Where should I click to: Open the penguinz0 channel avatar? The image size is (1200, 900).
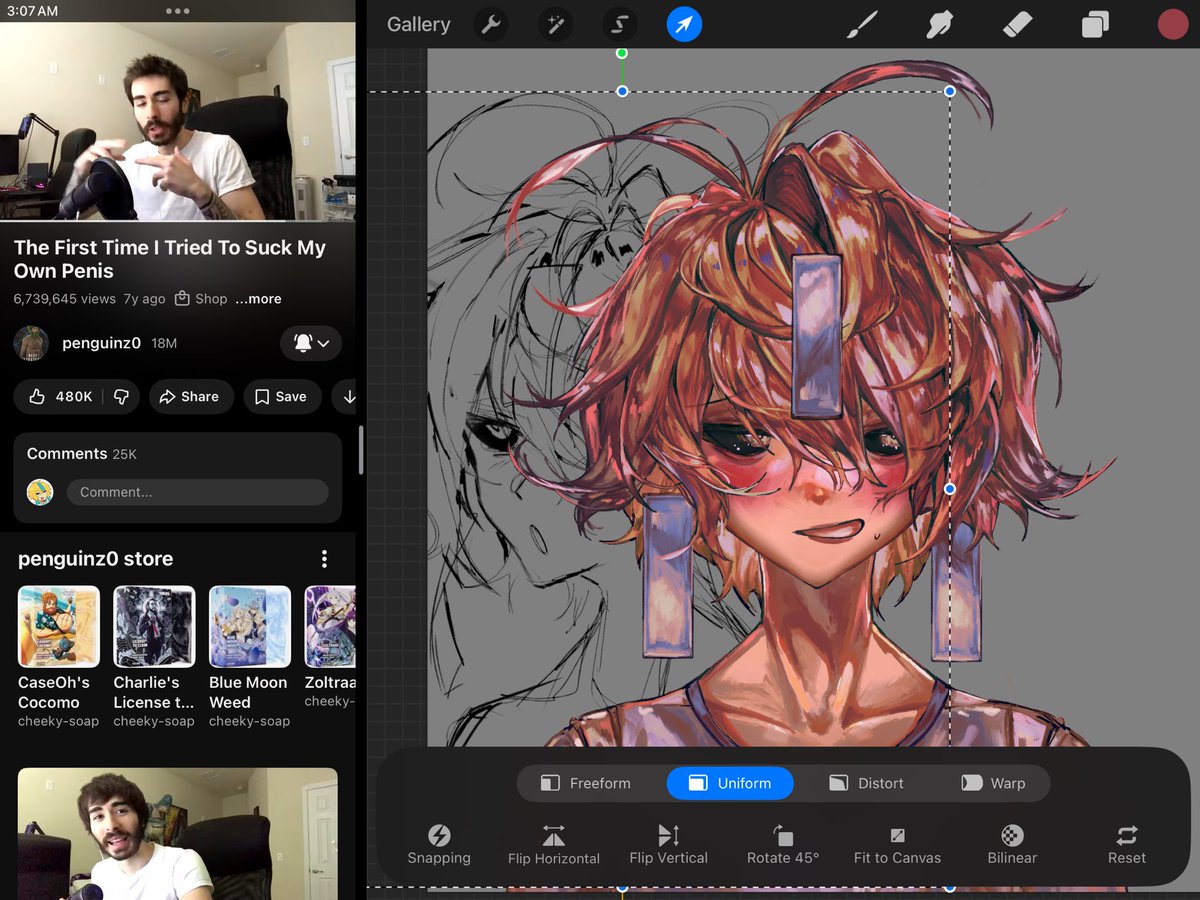tap(32, 343)
